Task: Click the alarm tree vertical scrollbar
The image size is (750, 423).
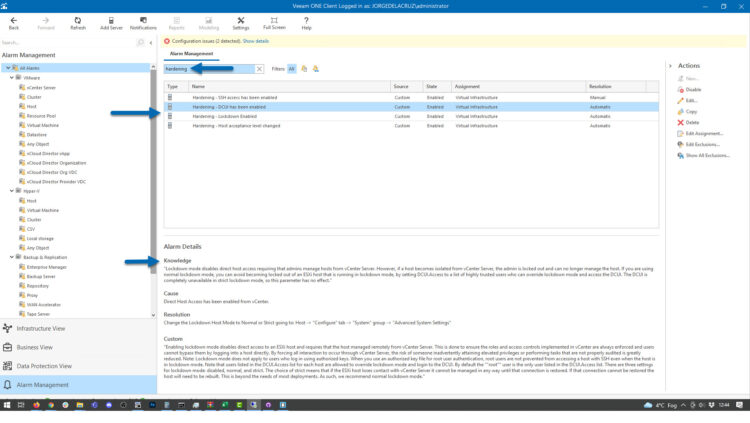Action: (x=153, y=171)
